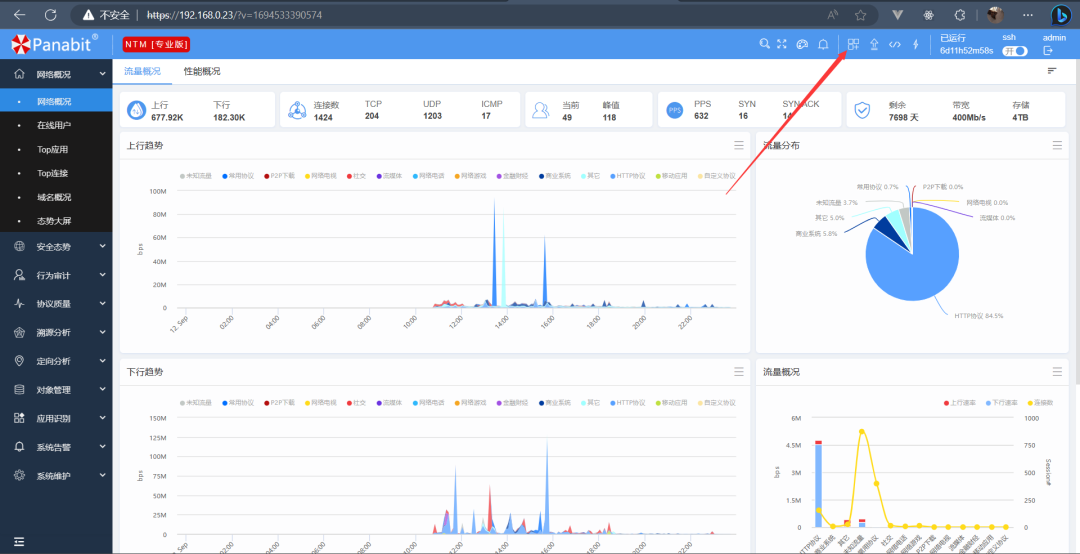Expand the 行为审计 sidebar menu

click(x=56, y=275)
